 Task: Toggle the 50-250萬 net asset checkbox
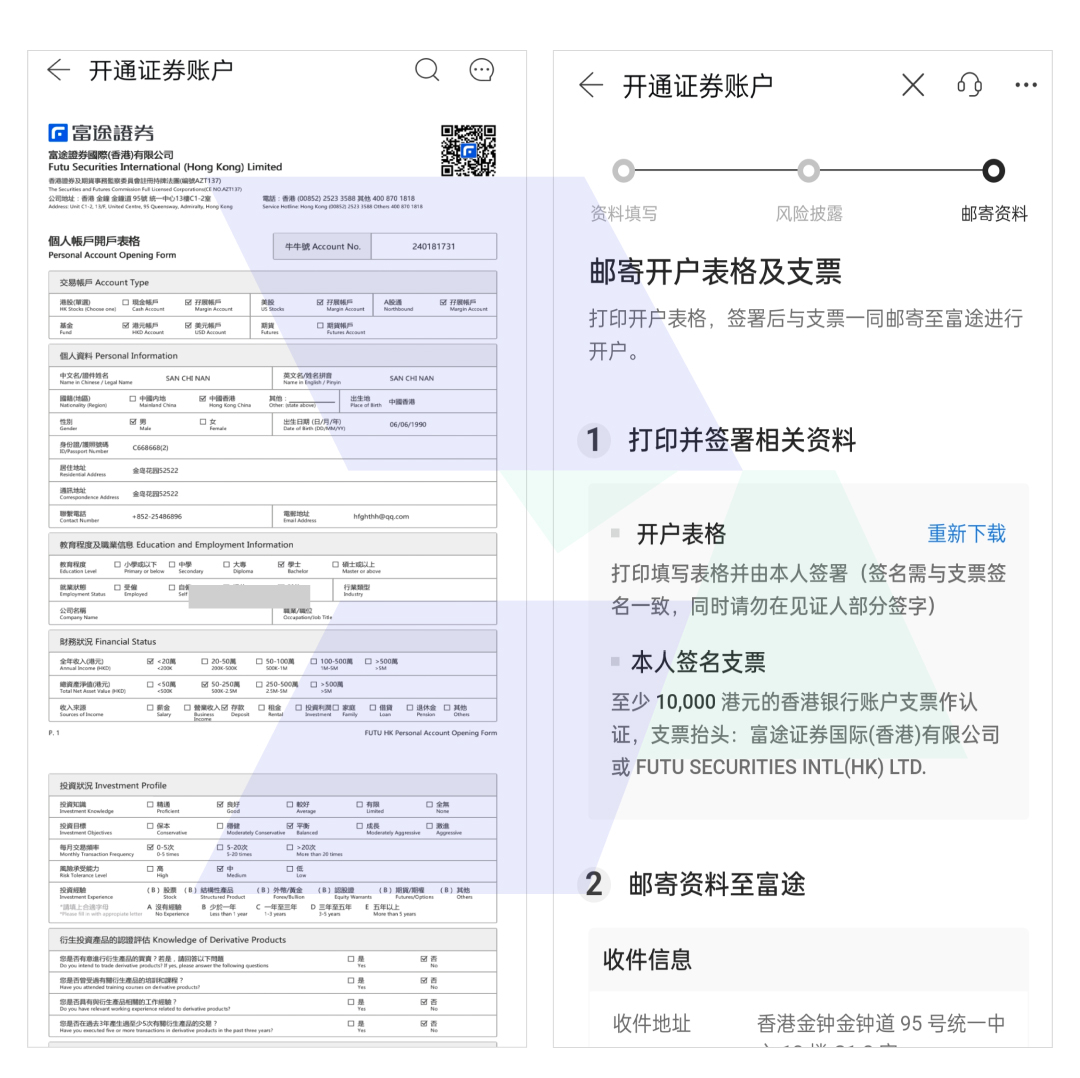pos(205,684)
